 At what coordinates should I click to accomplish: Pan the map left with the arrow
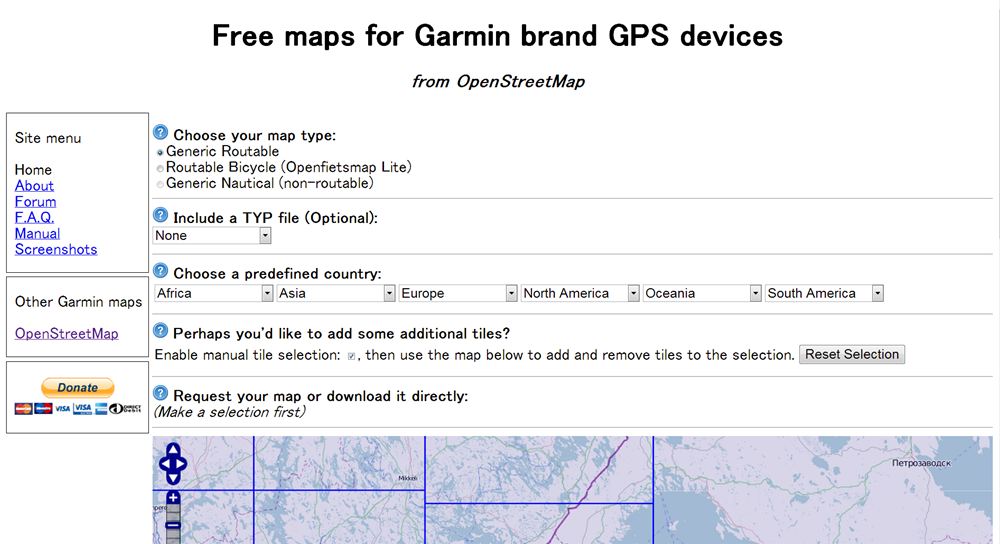click(x=164, y=464)
